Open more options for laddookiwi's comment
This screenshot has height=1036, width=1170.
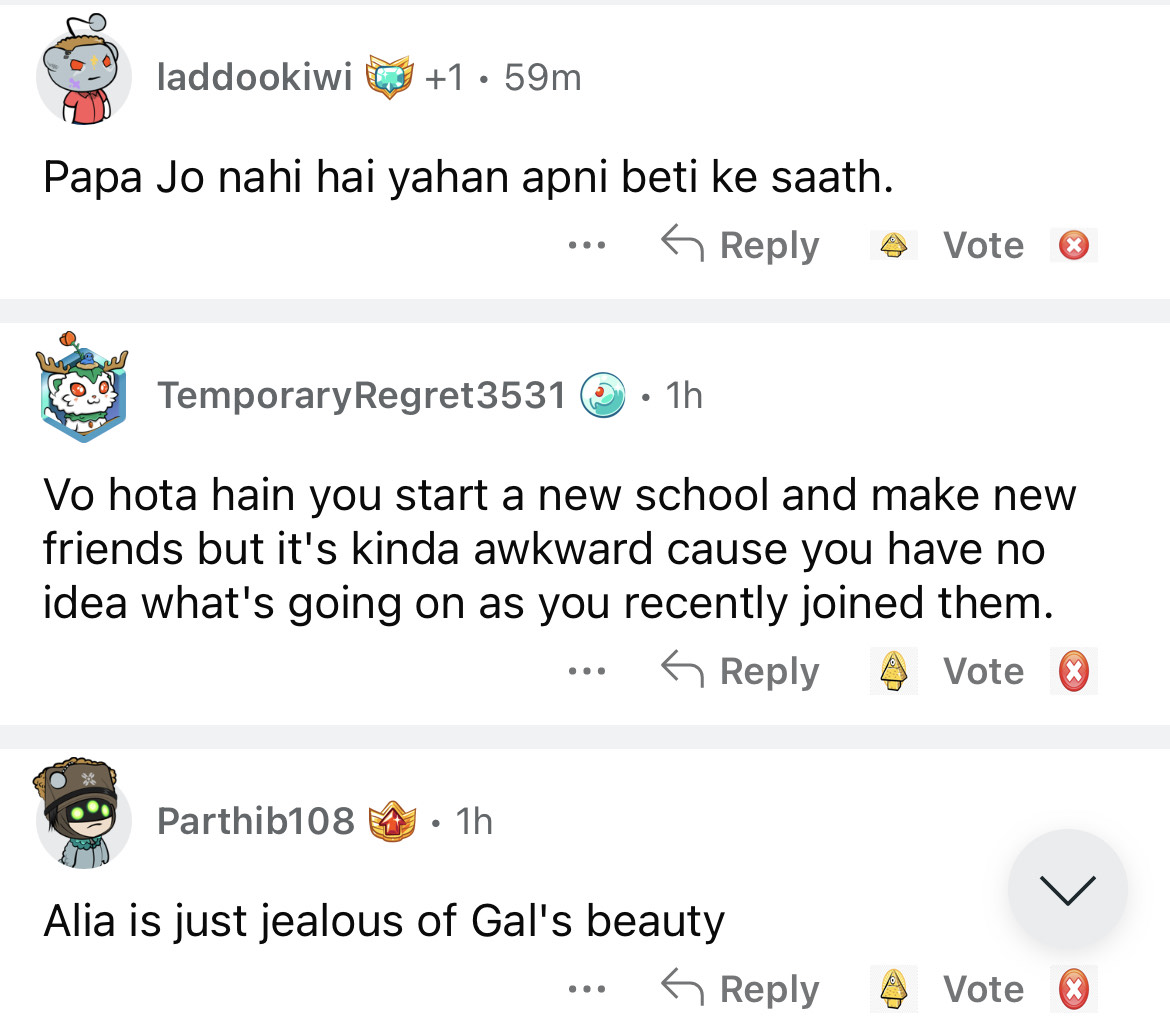click(x=588, y=245)
